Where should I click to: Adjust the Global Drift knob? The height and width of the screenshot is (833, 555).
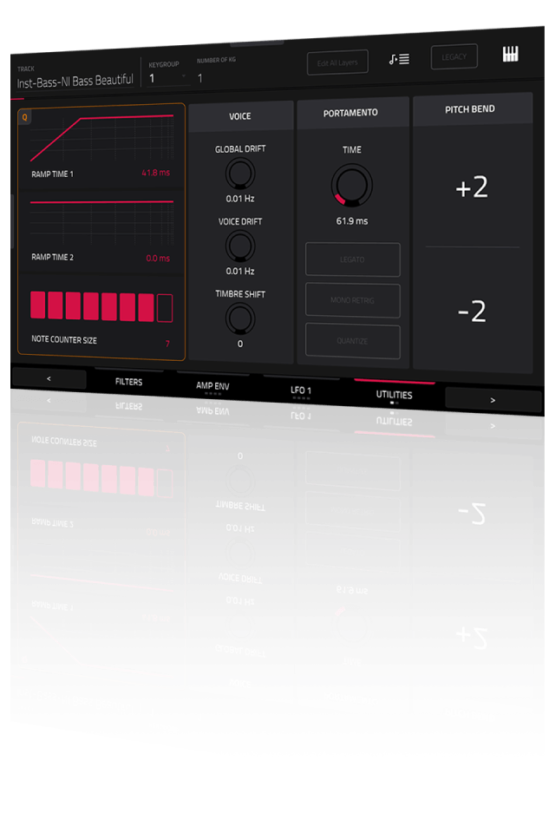point(240,174)
